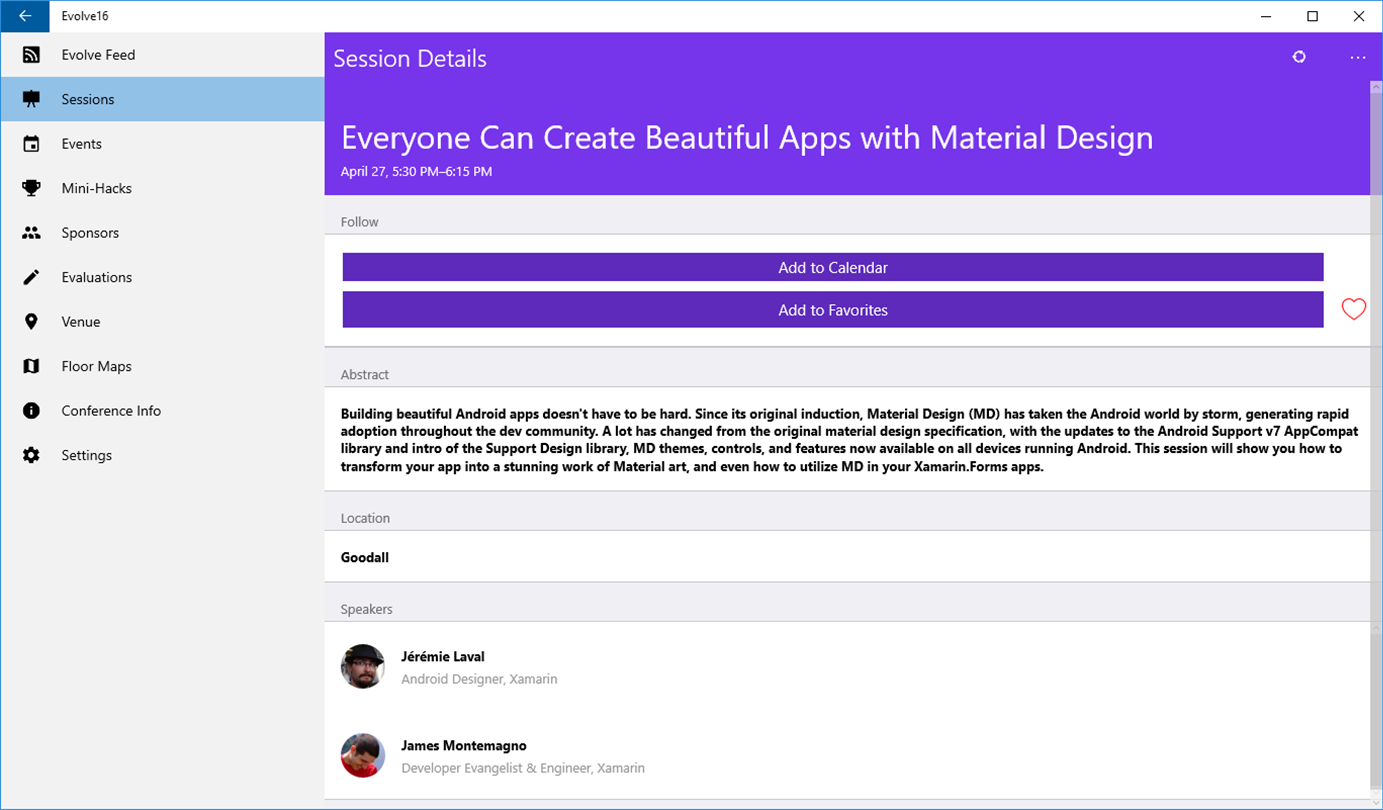Select Venue in the sidebar
Image resolution: width=1383 pixels, height=810 pixels.
163,322
